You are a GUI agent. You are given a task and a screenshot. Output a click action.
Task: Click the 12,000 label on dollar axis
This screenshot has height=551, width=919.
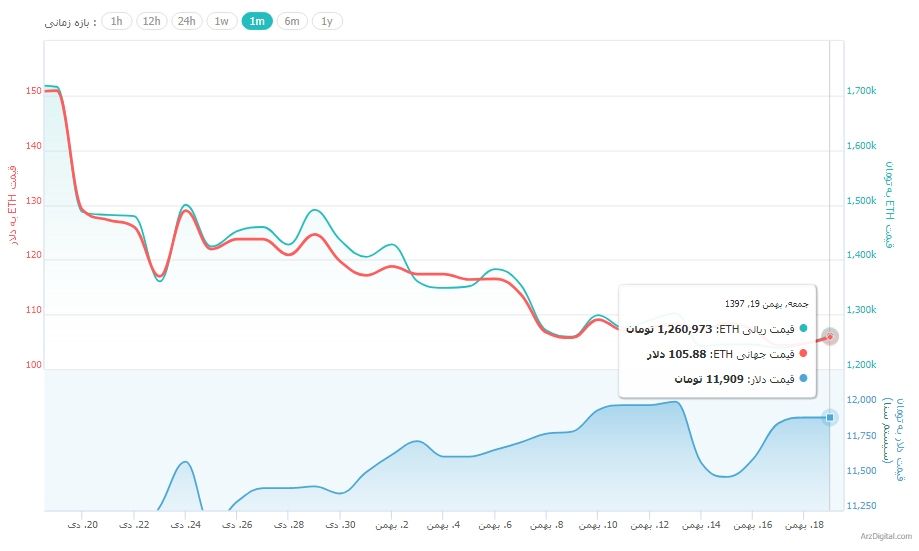point(862,400)
